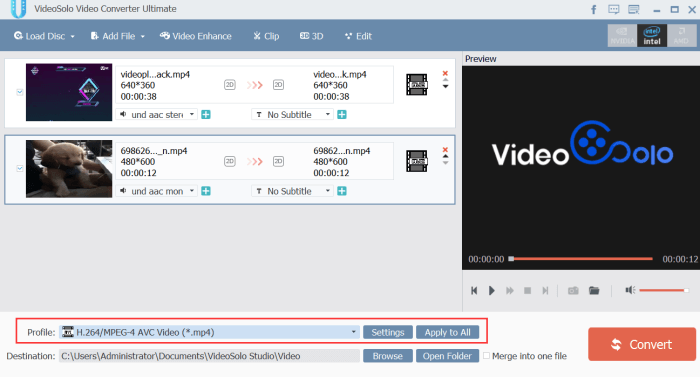Browse for destination folder
Viewport: 700px width, 377px height.
pos(388,356)
